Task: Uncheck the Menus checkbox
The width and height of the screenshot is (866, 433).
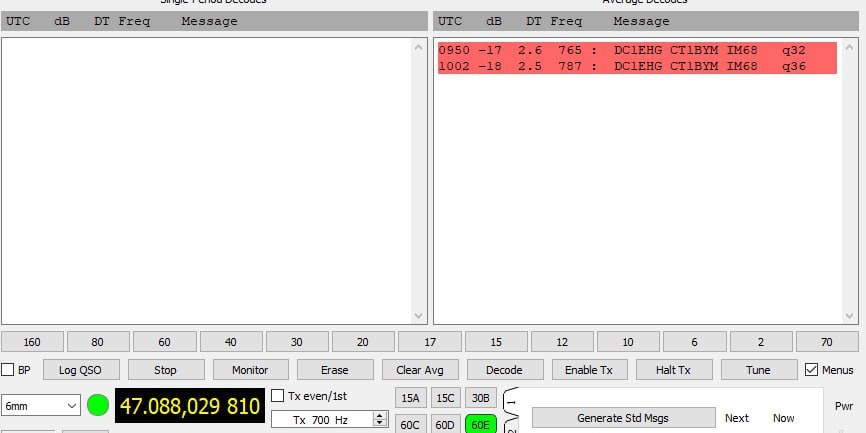Action: click(811, 370)
